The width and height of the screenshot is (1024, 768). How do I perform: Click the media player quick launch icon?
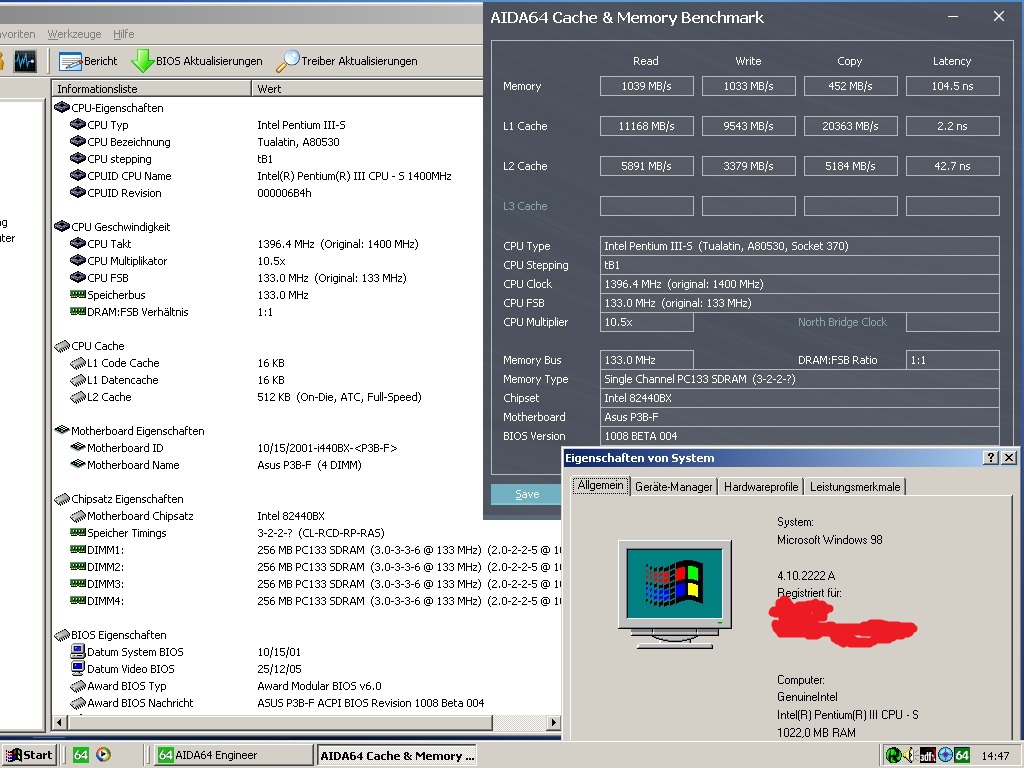pyautogui.click(x=103, y=755)
